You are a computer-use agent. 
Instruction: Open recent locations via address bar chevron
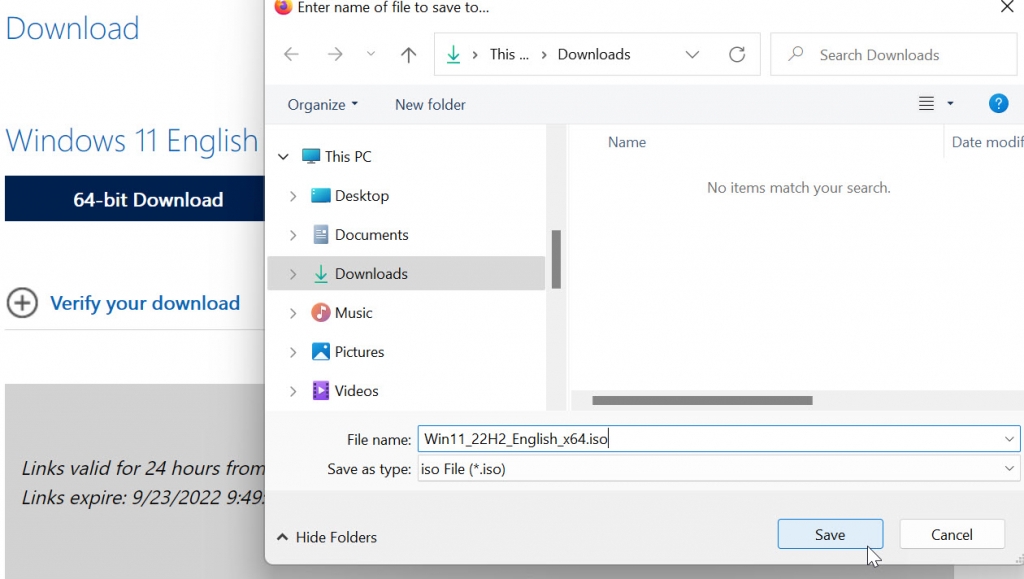(x=693, y=54)
